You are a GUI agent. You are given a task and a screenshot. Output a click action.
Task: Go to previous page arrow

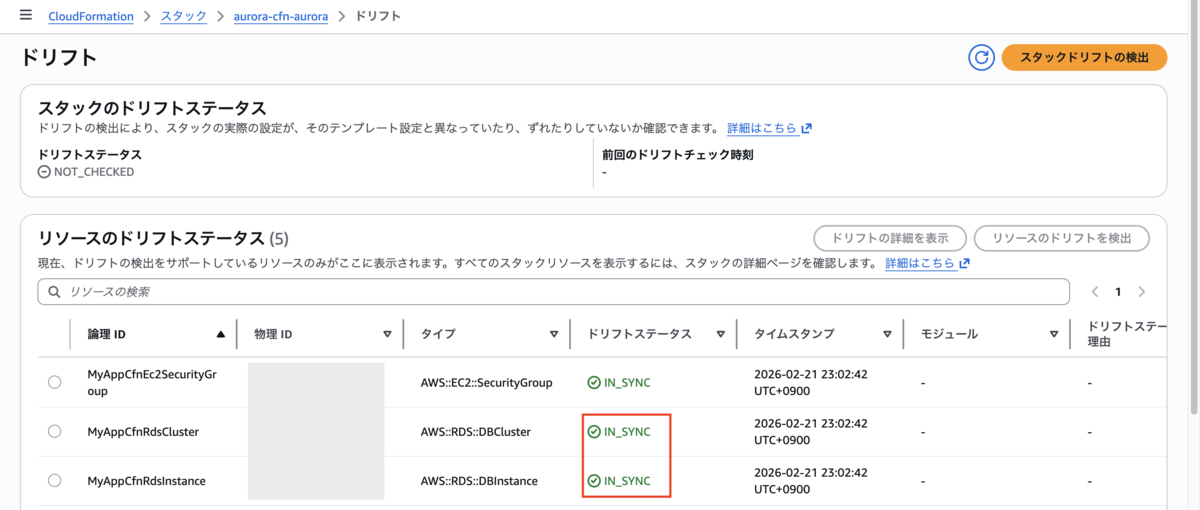(x=1095, y=292)
